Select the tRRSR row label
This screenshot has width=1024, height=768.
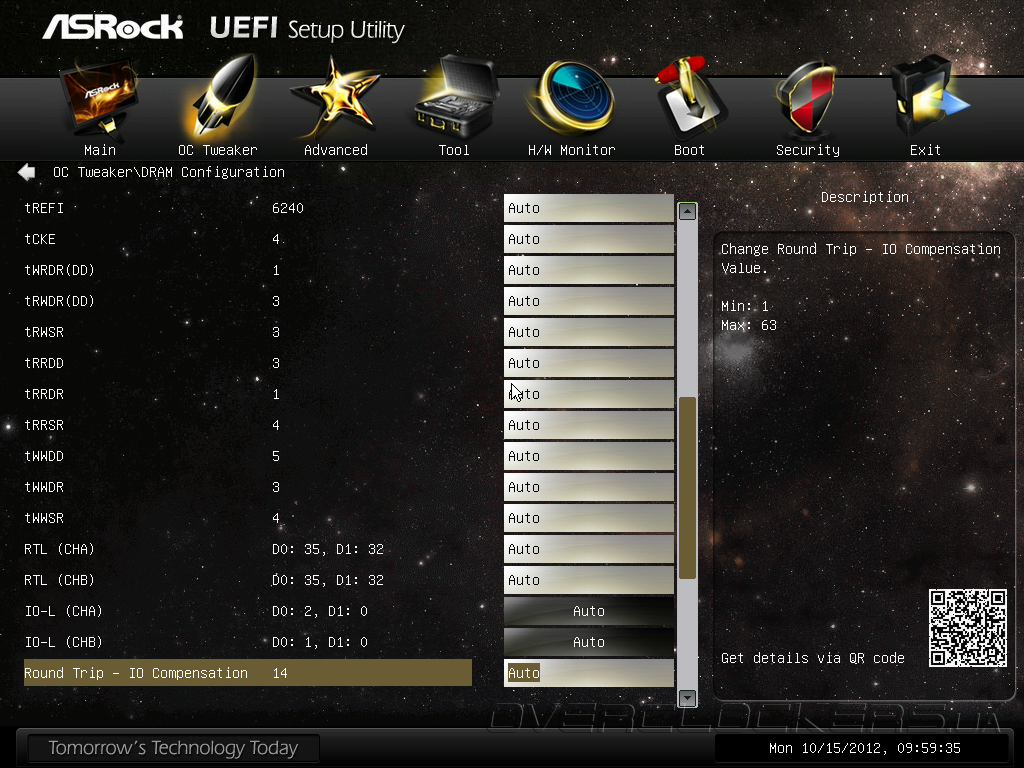click(44, 425)
